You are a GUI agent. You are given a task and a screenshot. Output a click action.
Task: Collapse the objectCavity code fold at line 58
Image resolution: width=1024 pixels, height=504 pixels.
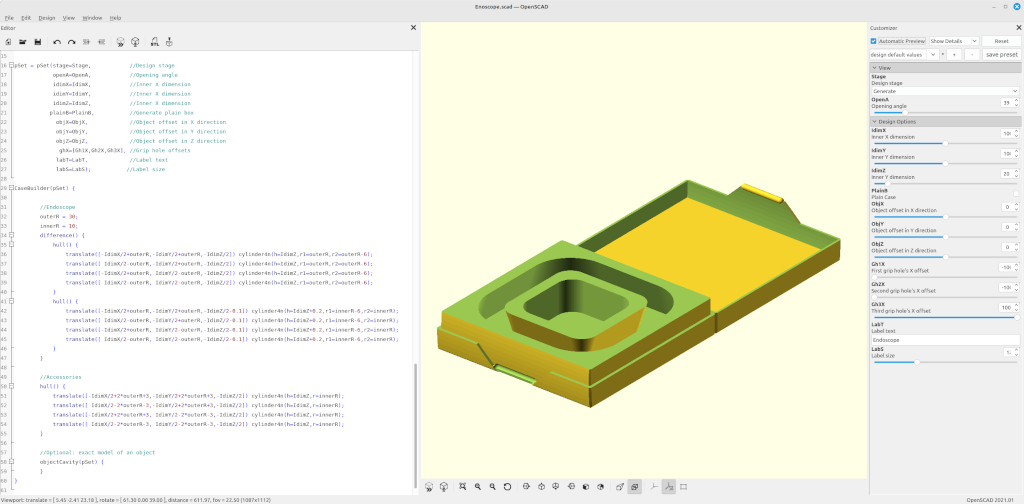click(x=12, y=462)
